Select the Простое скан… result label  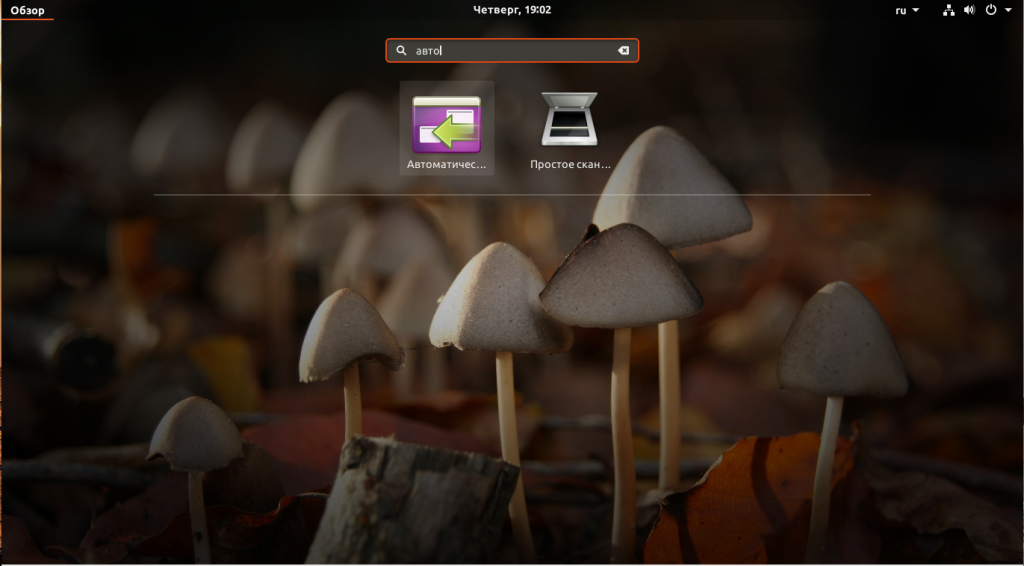click(570, 165)
